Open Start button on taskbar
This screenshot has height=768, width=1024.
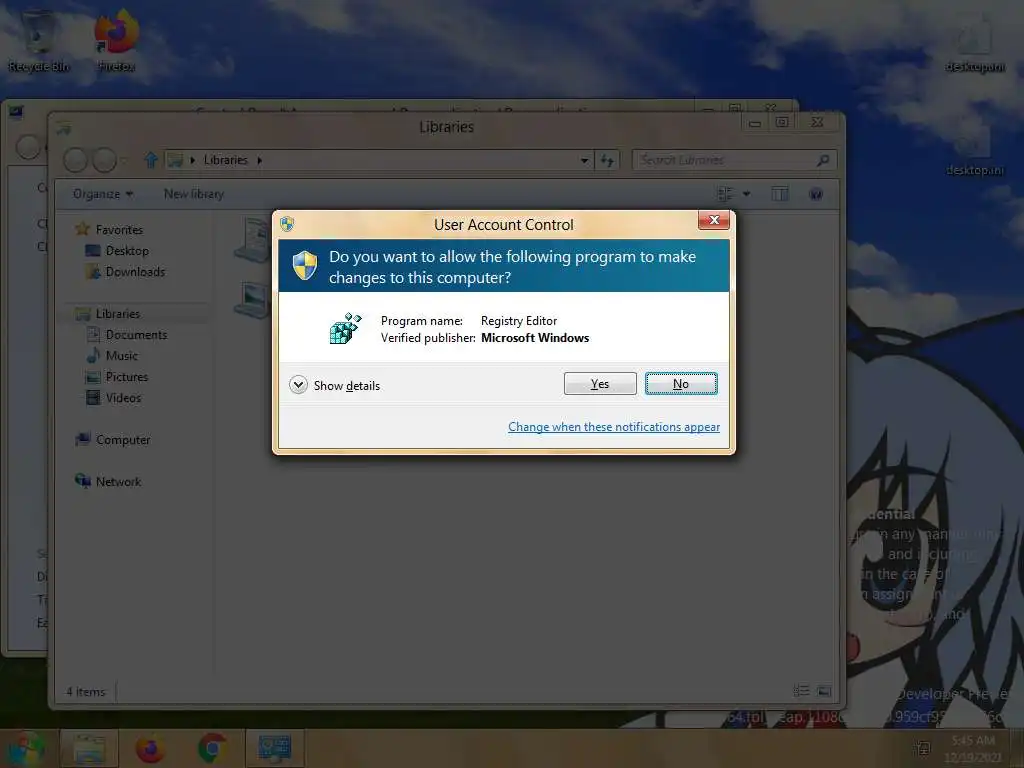pos(25,748)
